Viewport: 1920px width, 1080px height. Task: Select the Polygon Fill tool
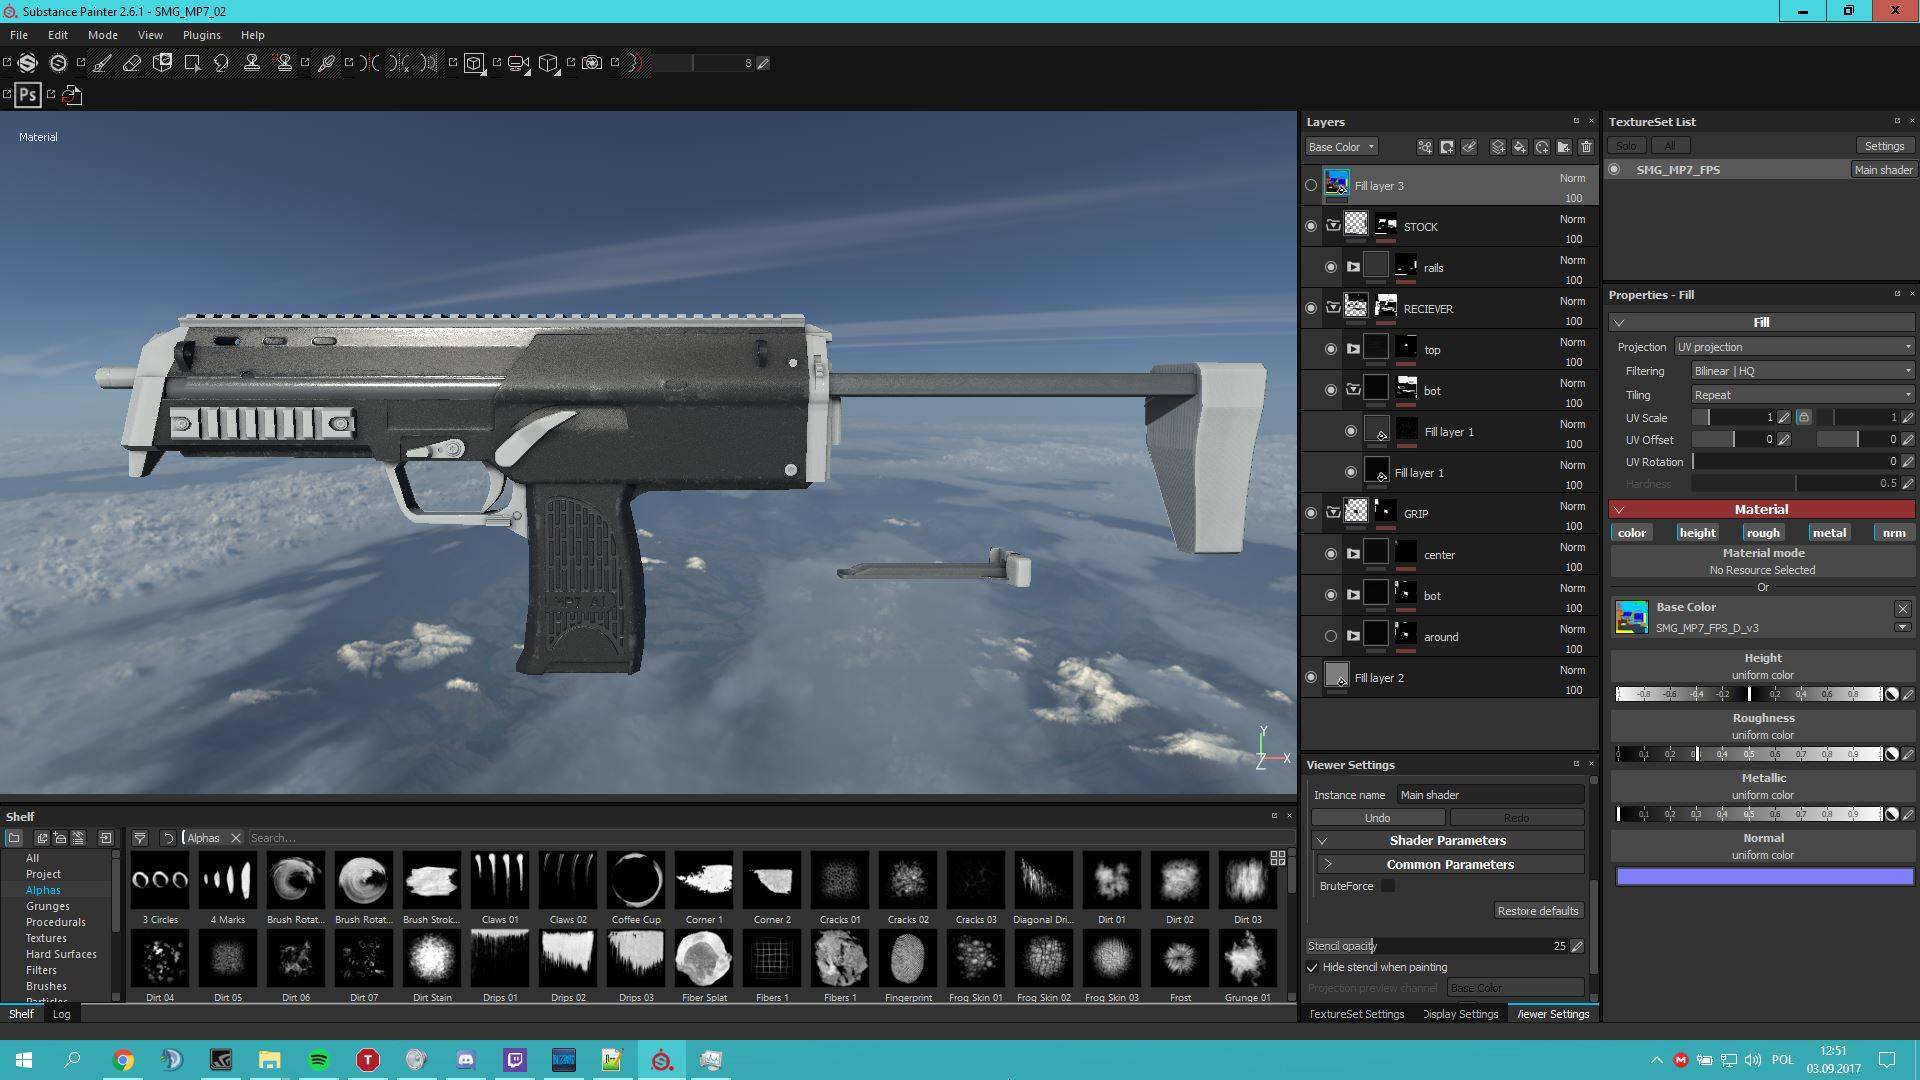coord(192,63)
